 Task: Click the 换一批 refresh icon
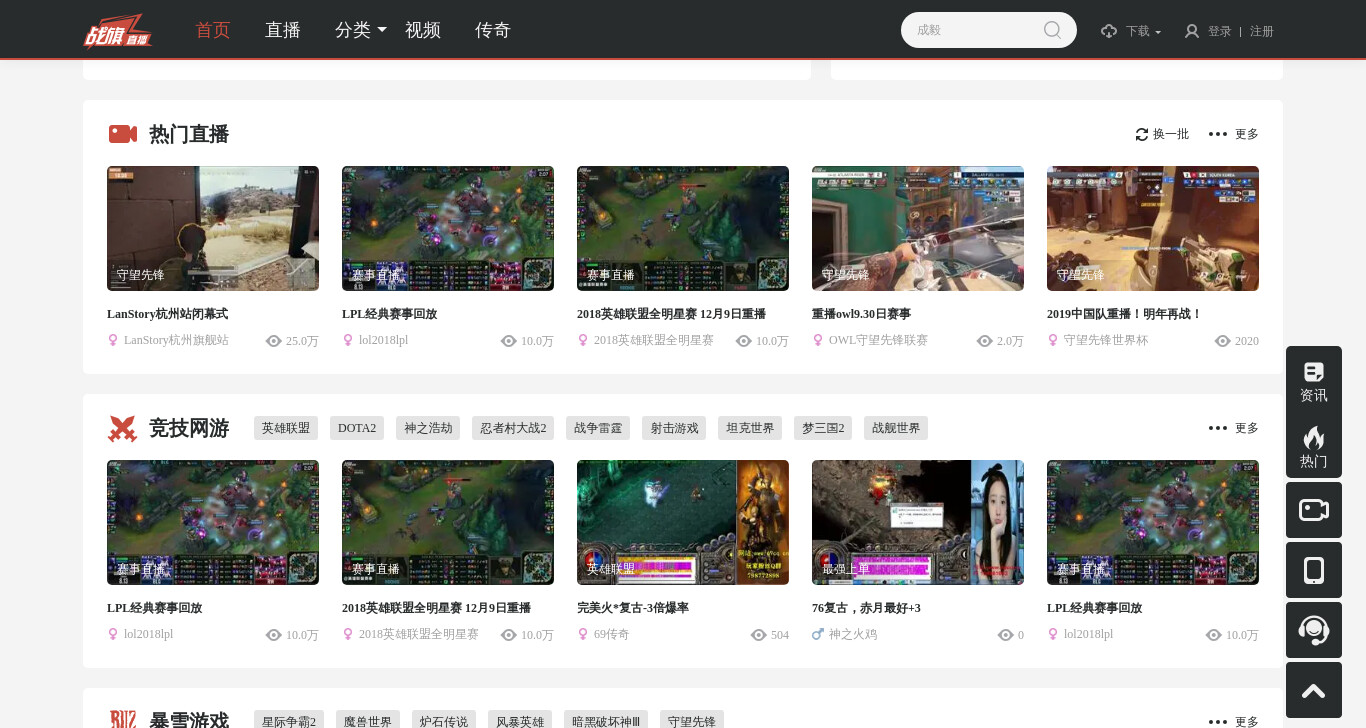click(x=1142, y=134)
